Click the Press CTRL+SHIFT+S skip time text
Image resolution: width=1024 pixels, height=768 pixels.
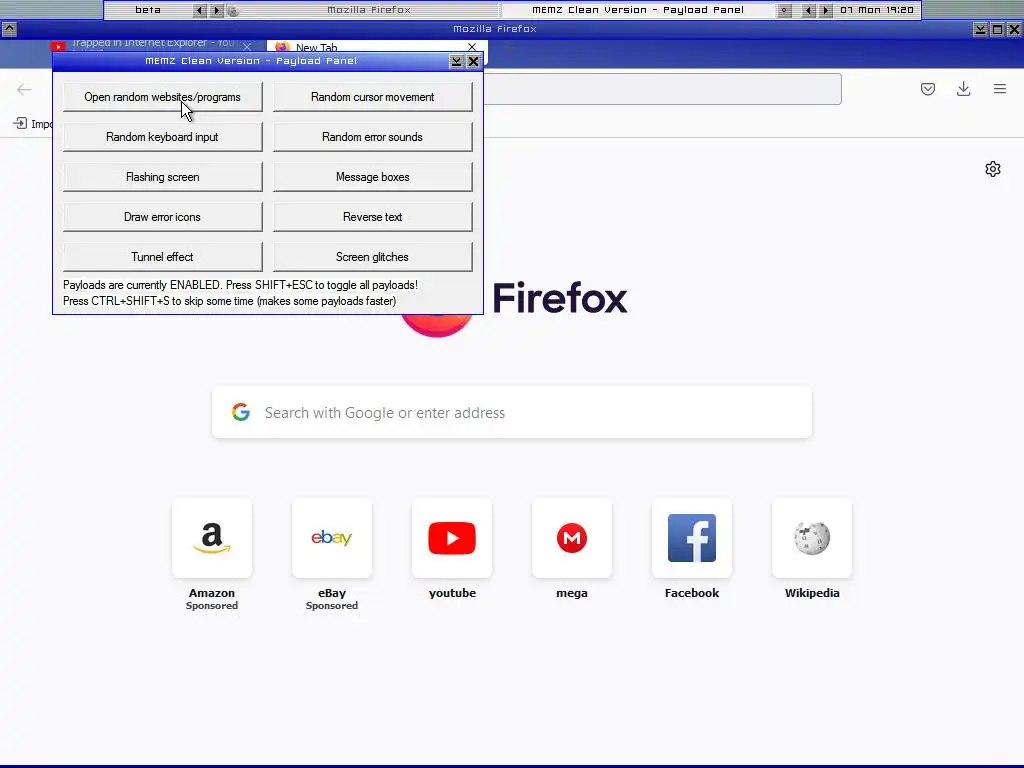[229, 301]
